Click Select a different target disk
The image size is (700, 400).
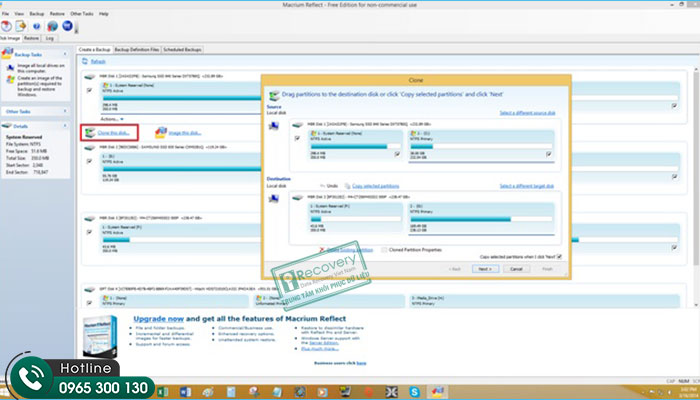click(x=527, y=186)
